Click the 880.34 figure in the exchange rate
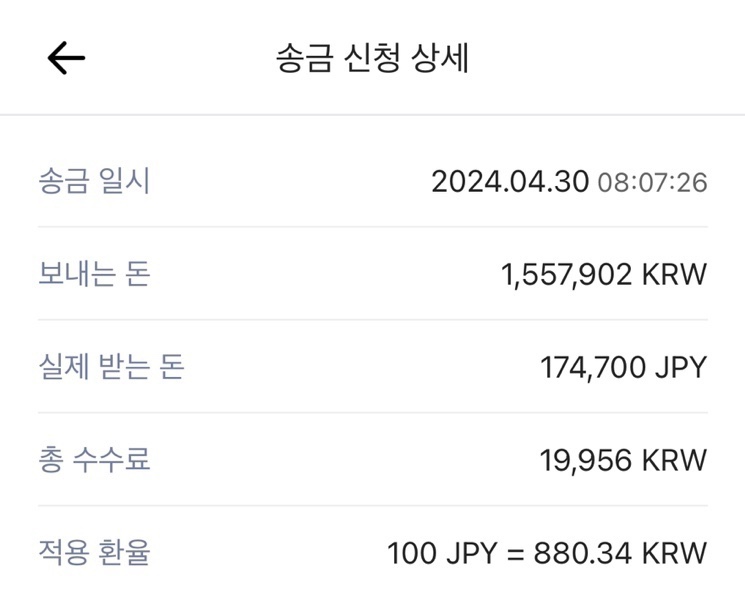Screen dimensions: 745x614 583,553
